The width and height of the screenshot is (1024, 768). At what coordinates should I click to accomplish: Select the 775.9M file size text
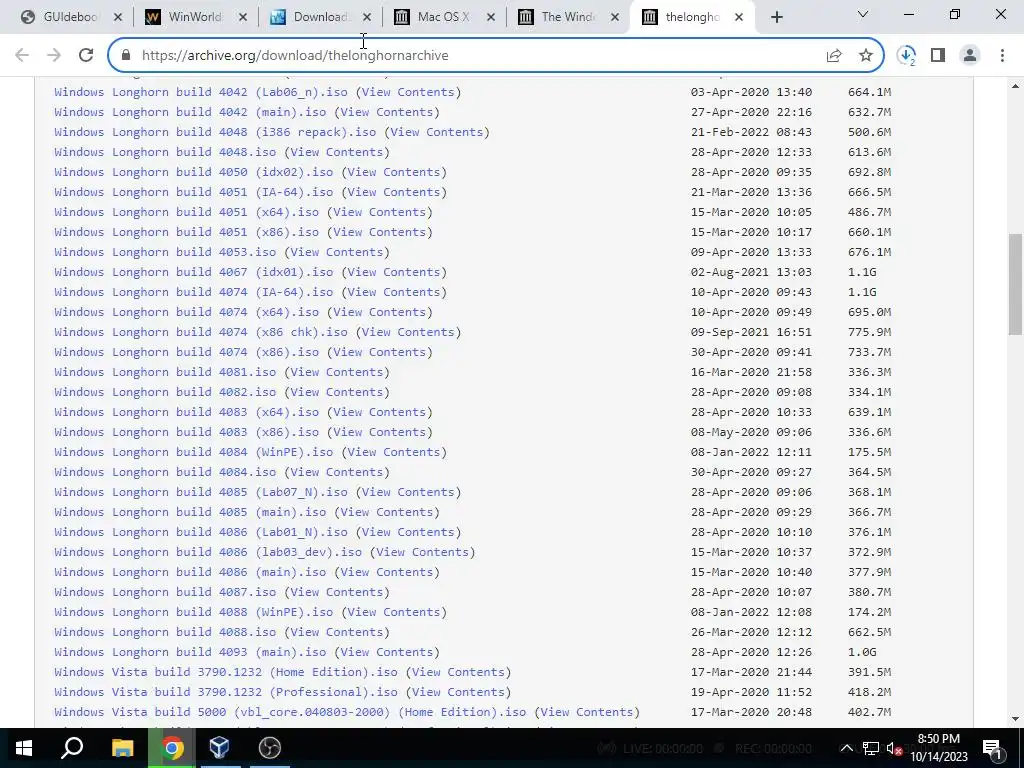[869, 332]
